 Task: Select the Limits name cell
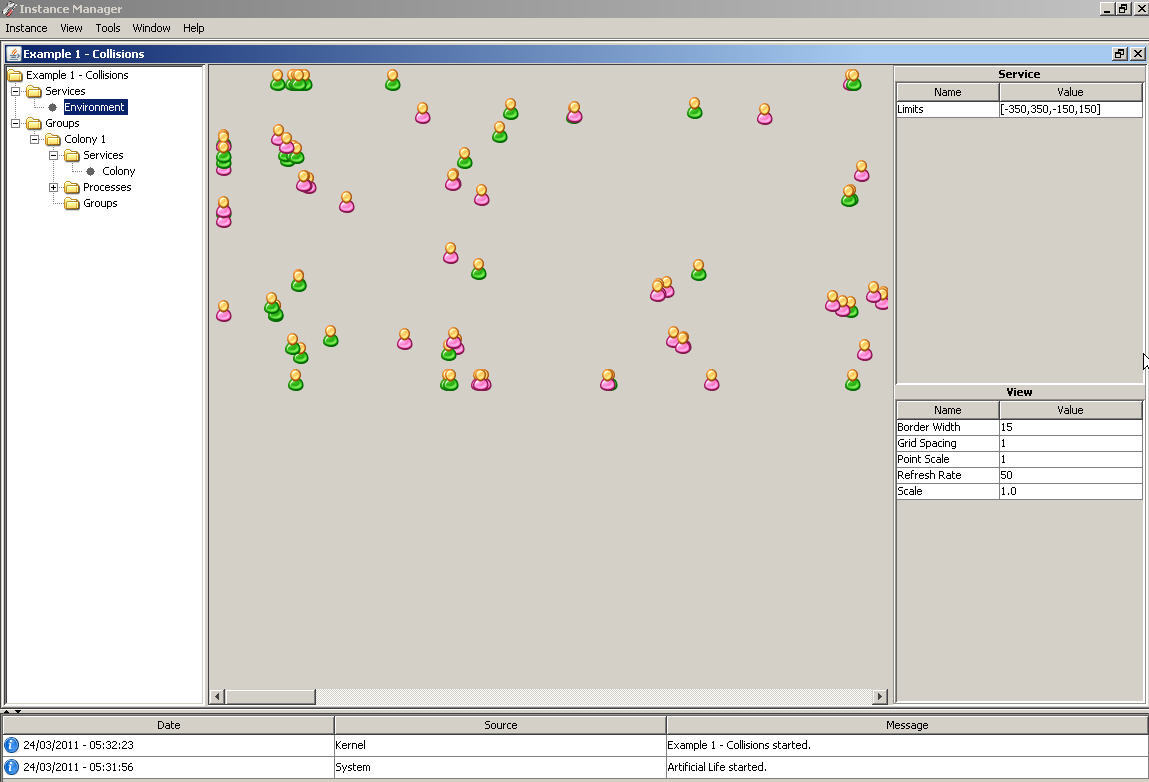click(947, 109)
